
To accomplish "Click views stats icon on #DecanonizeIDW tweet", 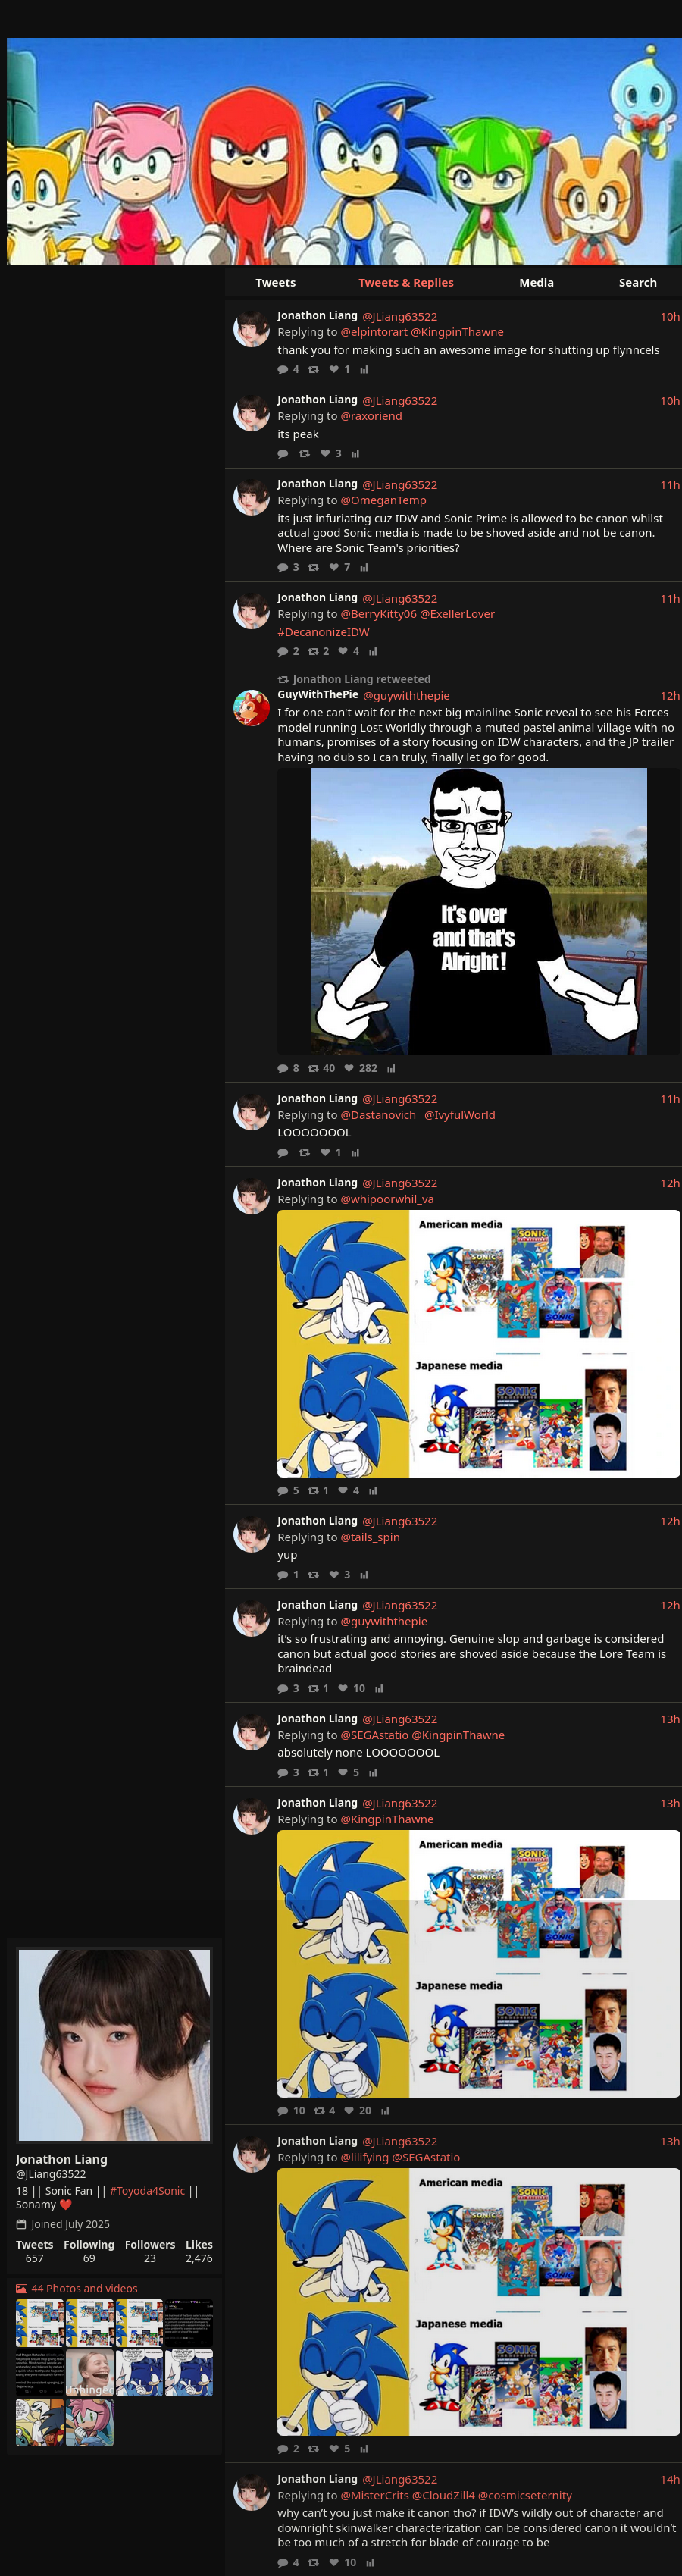I will [x=372, y=652].
